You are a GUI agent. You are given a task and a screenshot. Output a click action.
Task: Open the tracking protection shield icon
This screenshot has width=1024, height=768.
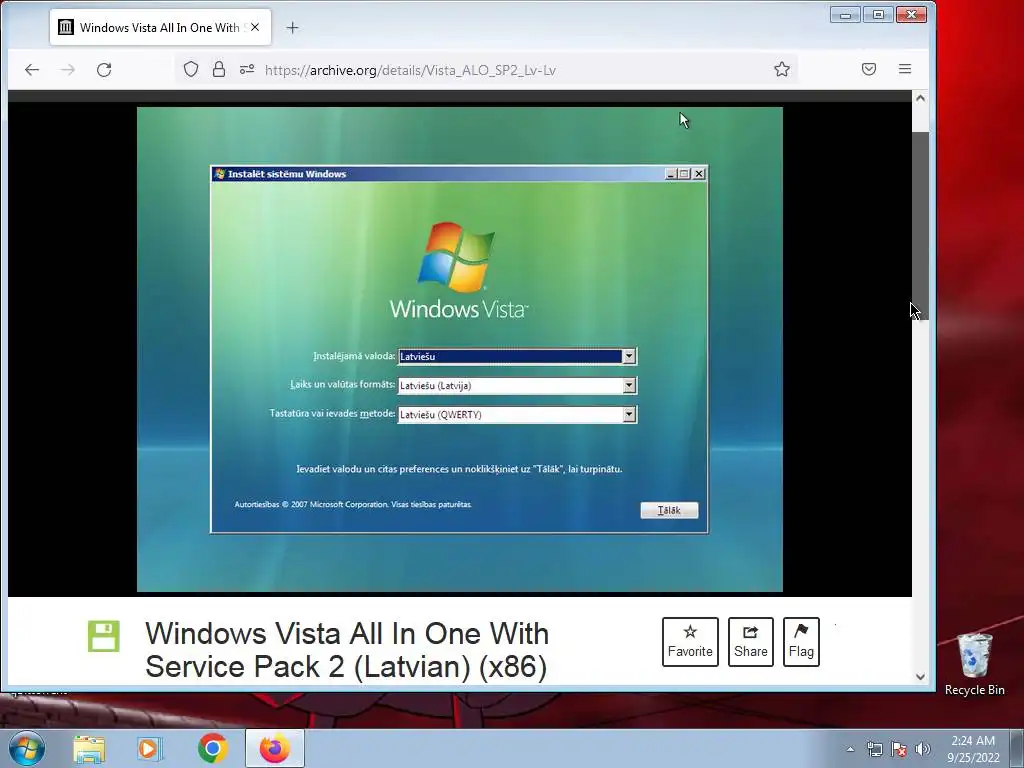pyautogui.click(x=191, y=69)
